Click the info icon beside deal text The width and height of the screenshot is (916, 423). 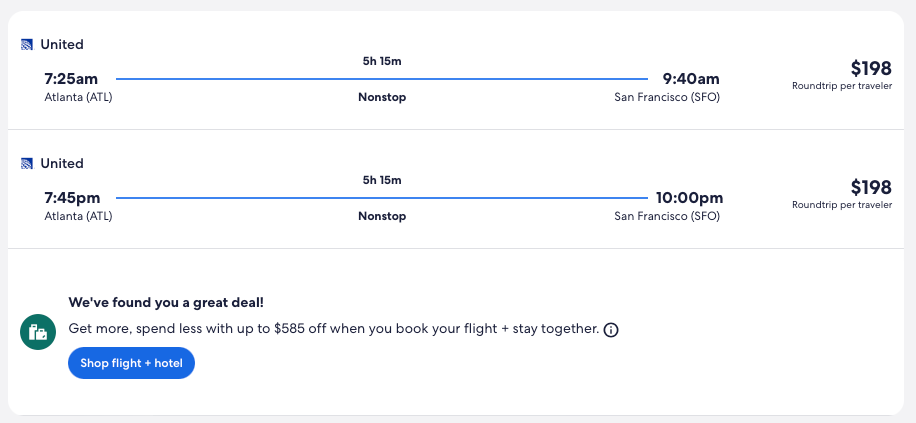point(611,330)
